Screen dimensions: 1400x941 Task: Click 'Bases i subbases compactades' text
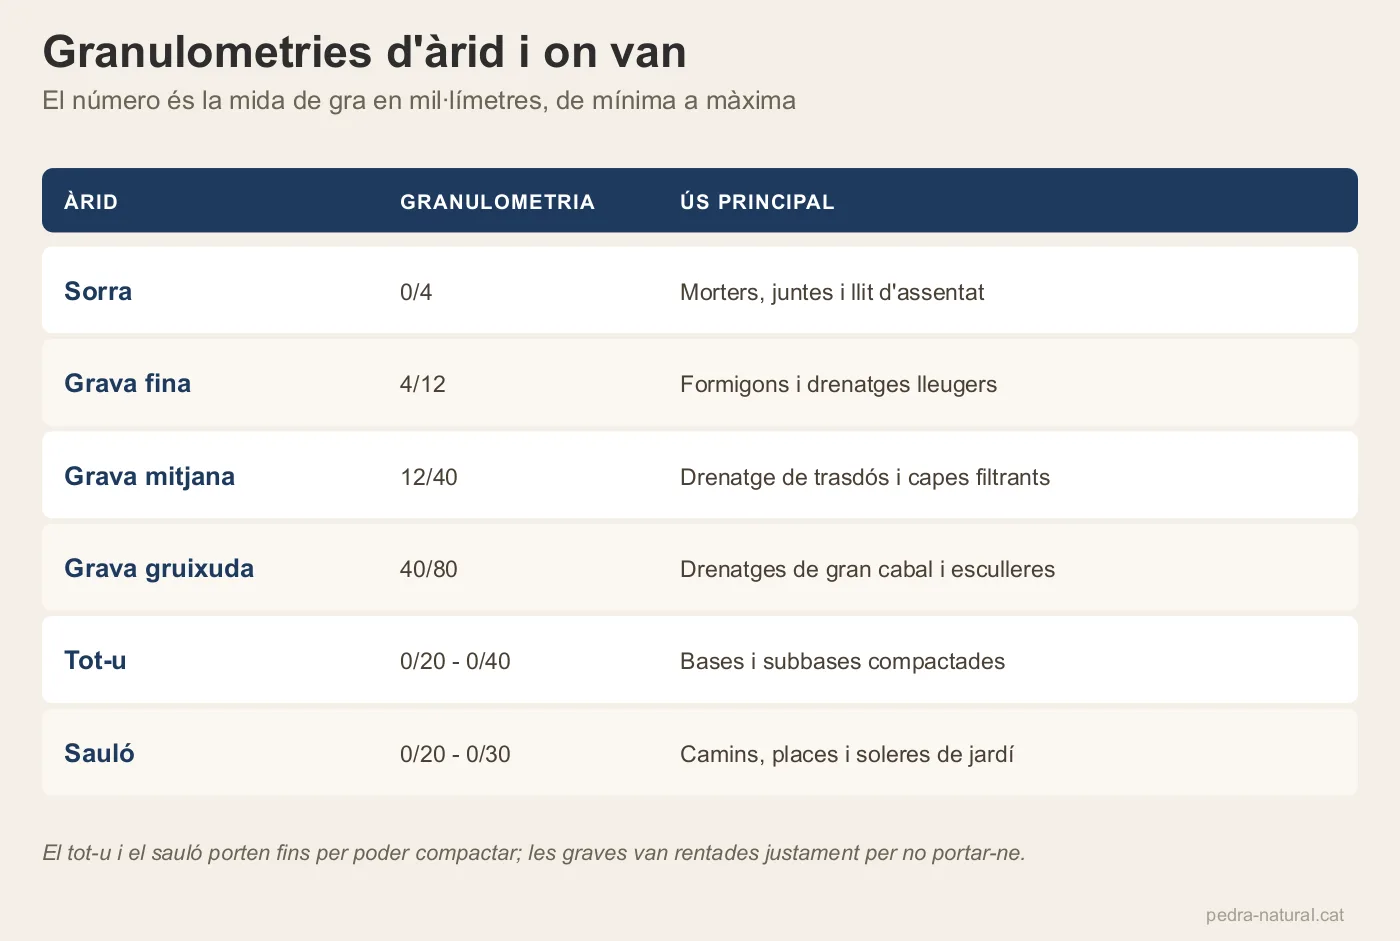point(842,661)
